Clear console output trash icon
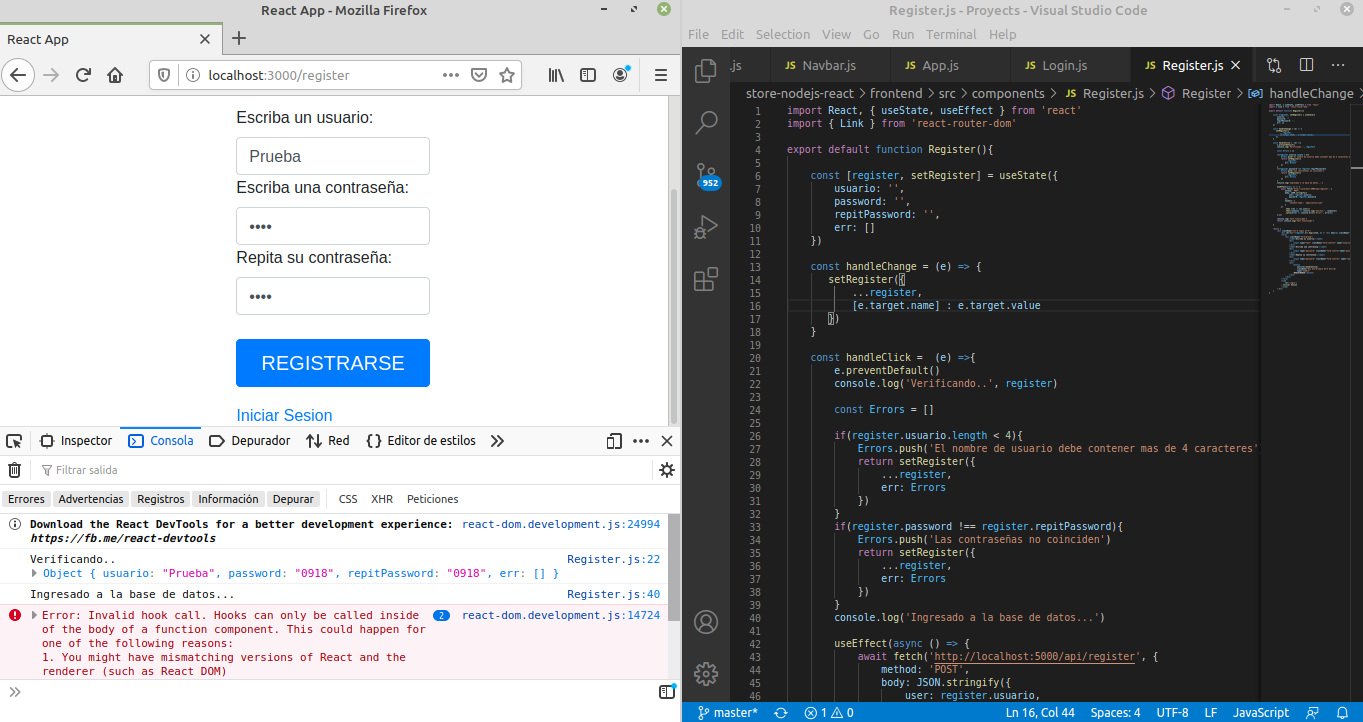Viewport: 1363px width, 722px height. tap(14, 470)
